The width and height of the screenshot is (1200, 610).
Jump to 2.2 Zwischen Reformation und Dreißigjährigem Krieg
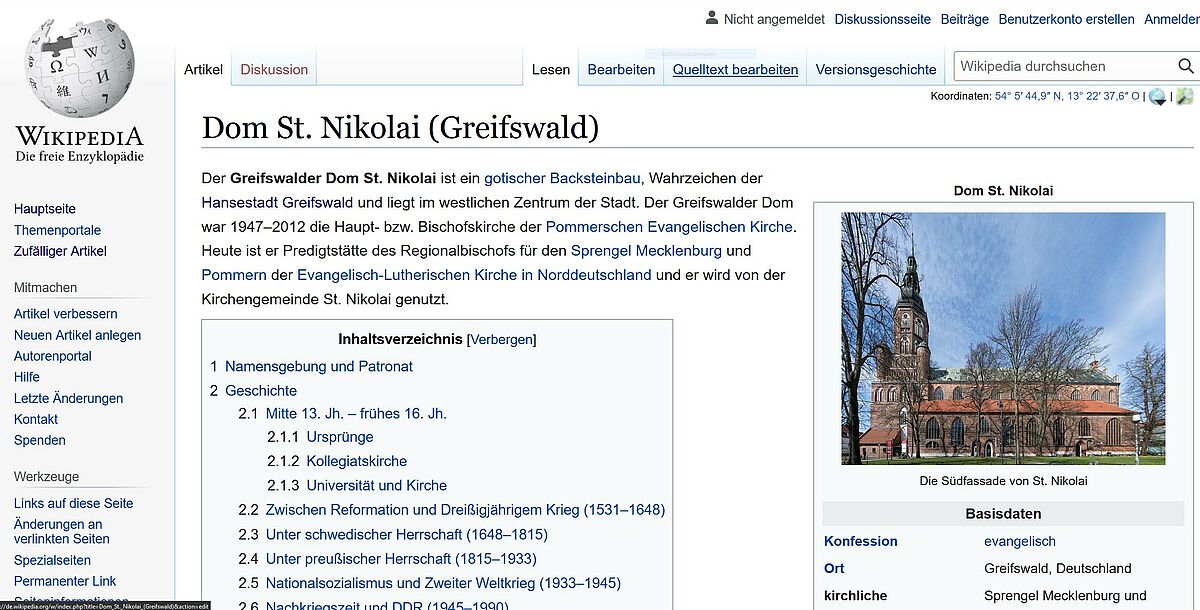(x=451, y=510)
